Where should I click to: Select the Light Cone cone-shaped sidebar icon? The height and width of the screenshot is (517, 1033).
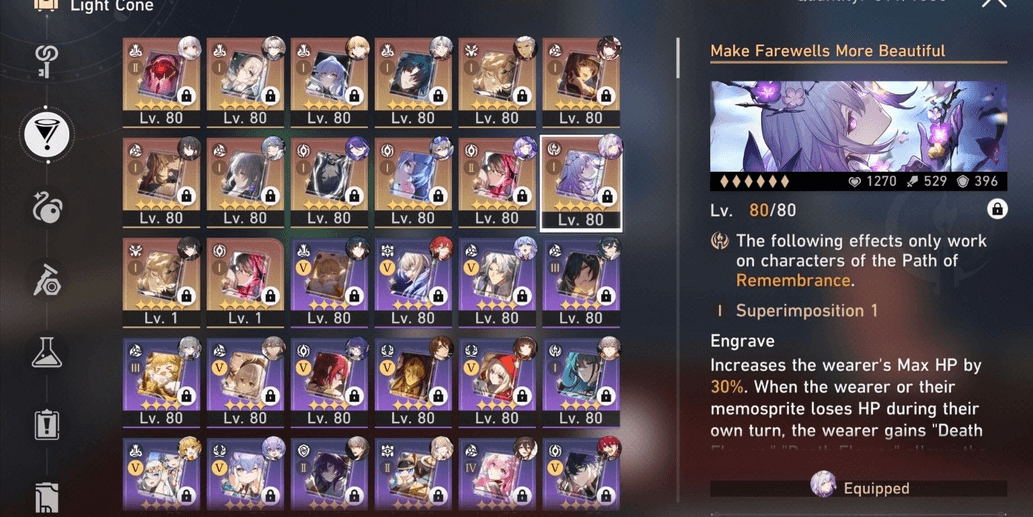(x=47, y=133)
